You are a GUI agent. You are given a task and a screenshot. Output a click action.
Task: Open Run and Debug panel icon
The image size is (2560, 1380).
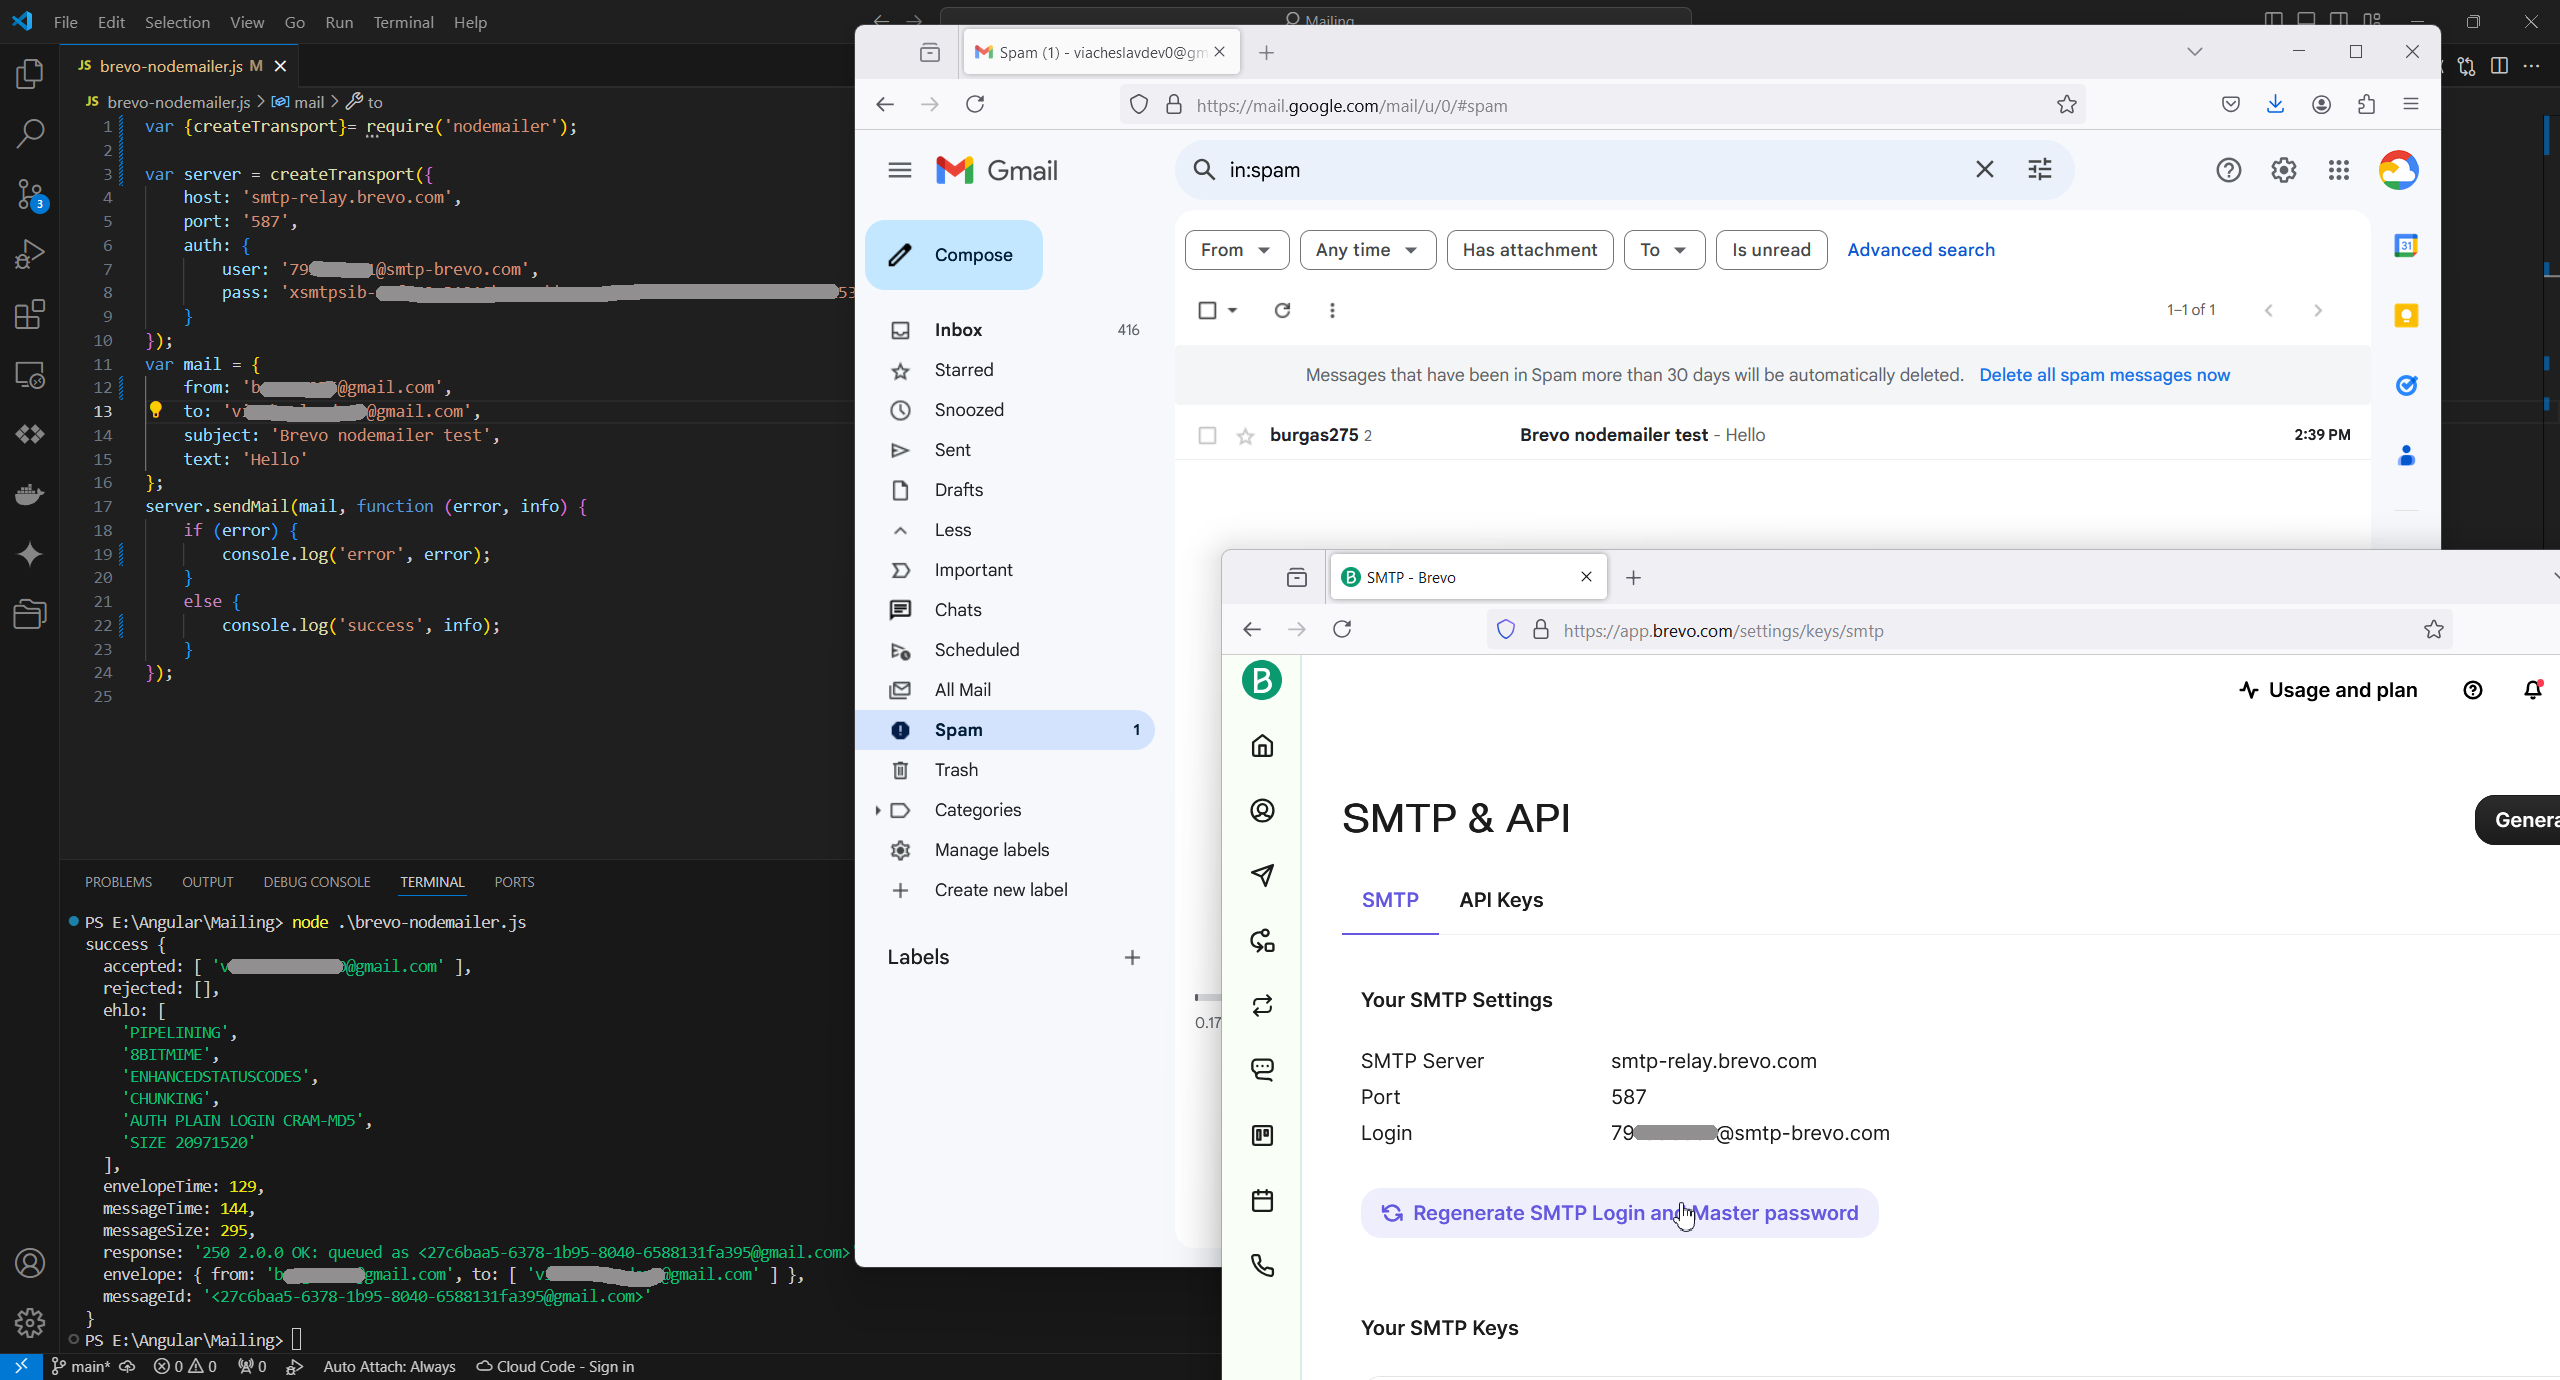coord(30,254)
